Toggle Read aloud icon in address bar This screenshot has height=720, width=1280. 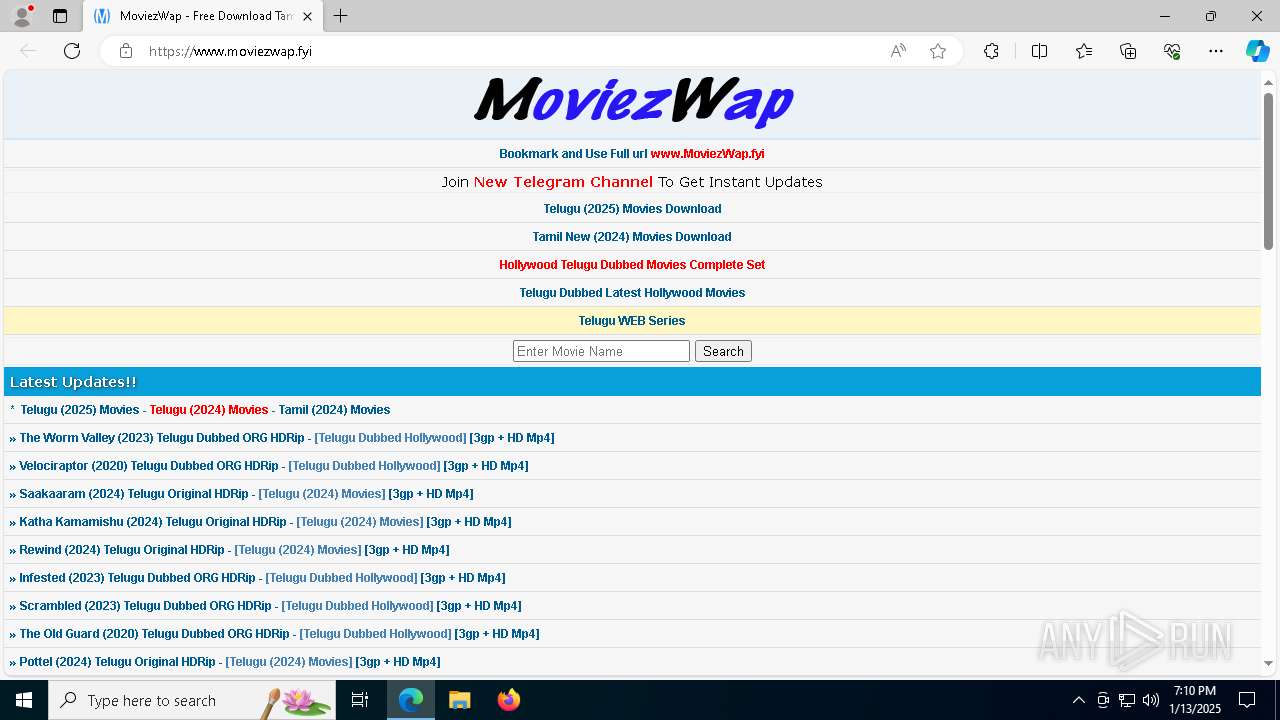(x=898, y=51)
